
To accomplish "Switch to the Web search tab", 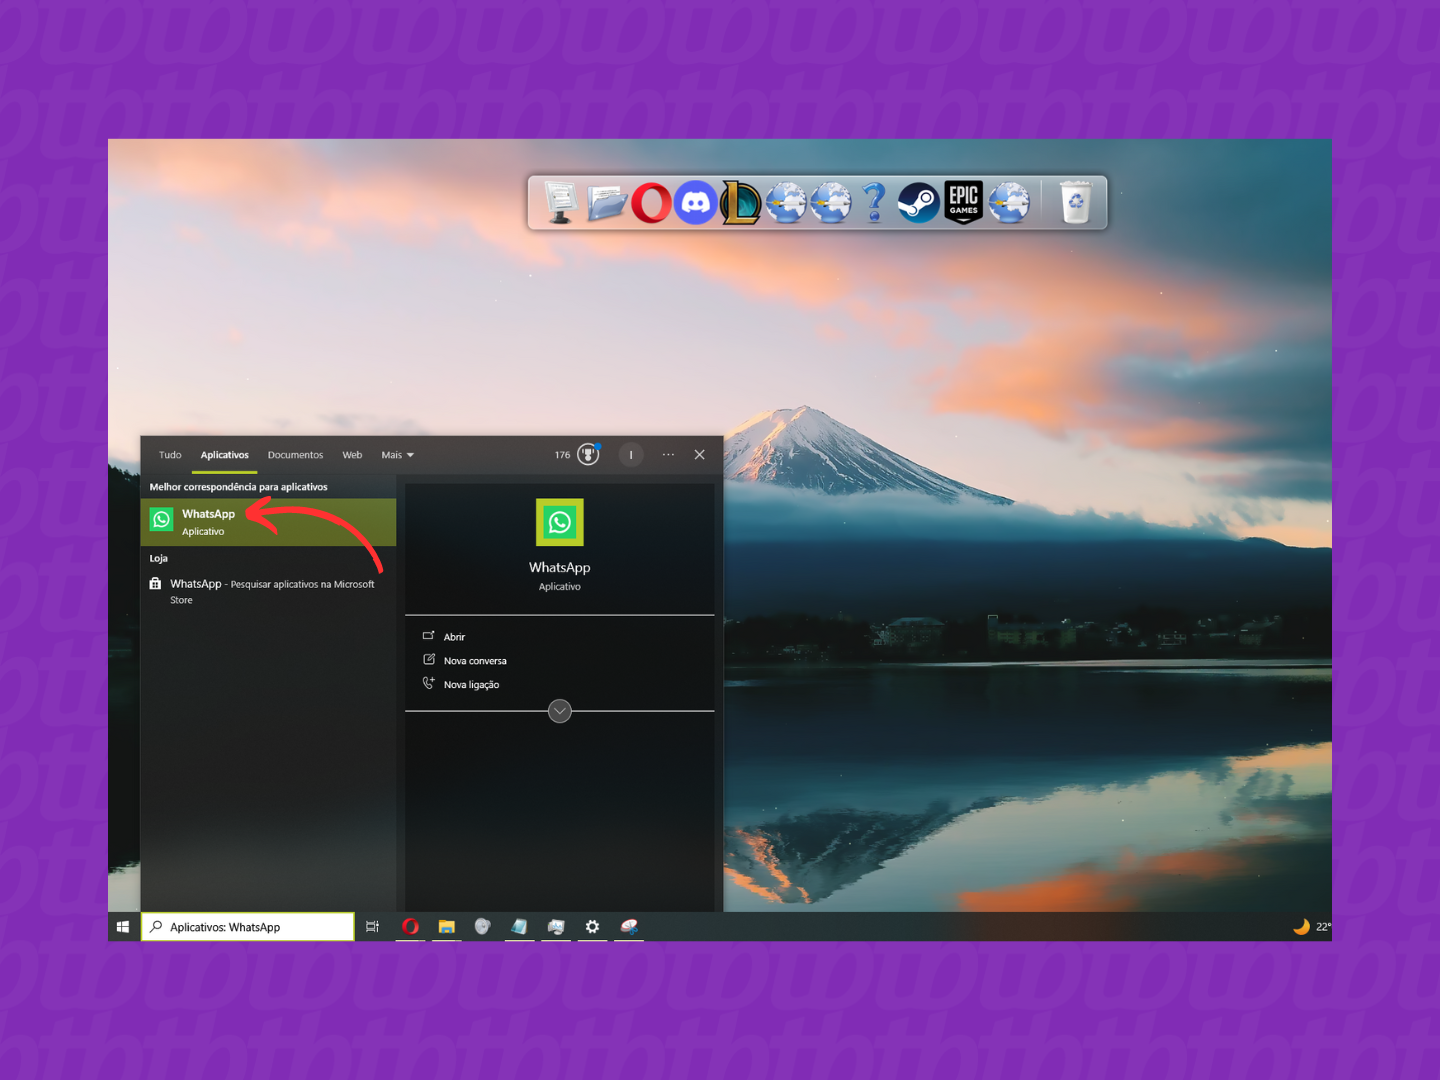I will (x=352, y=455).
